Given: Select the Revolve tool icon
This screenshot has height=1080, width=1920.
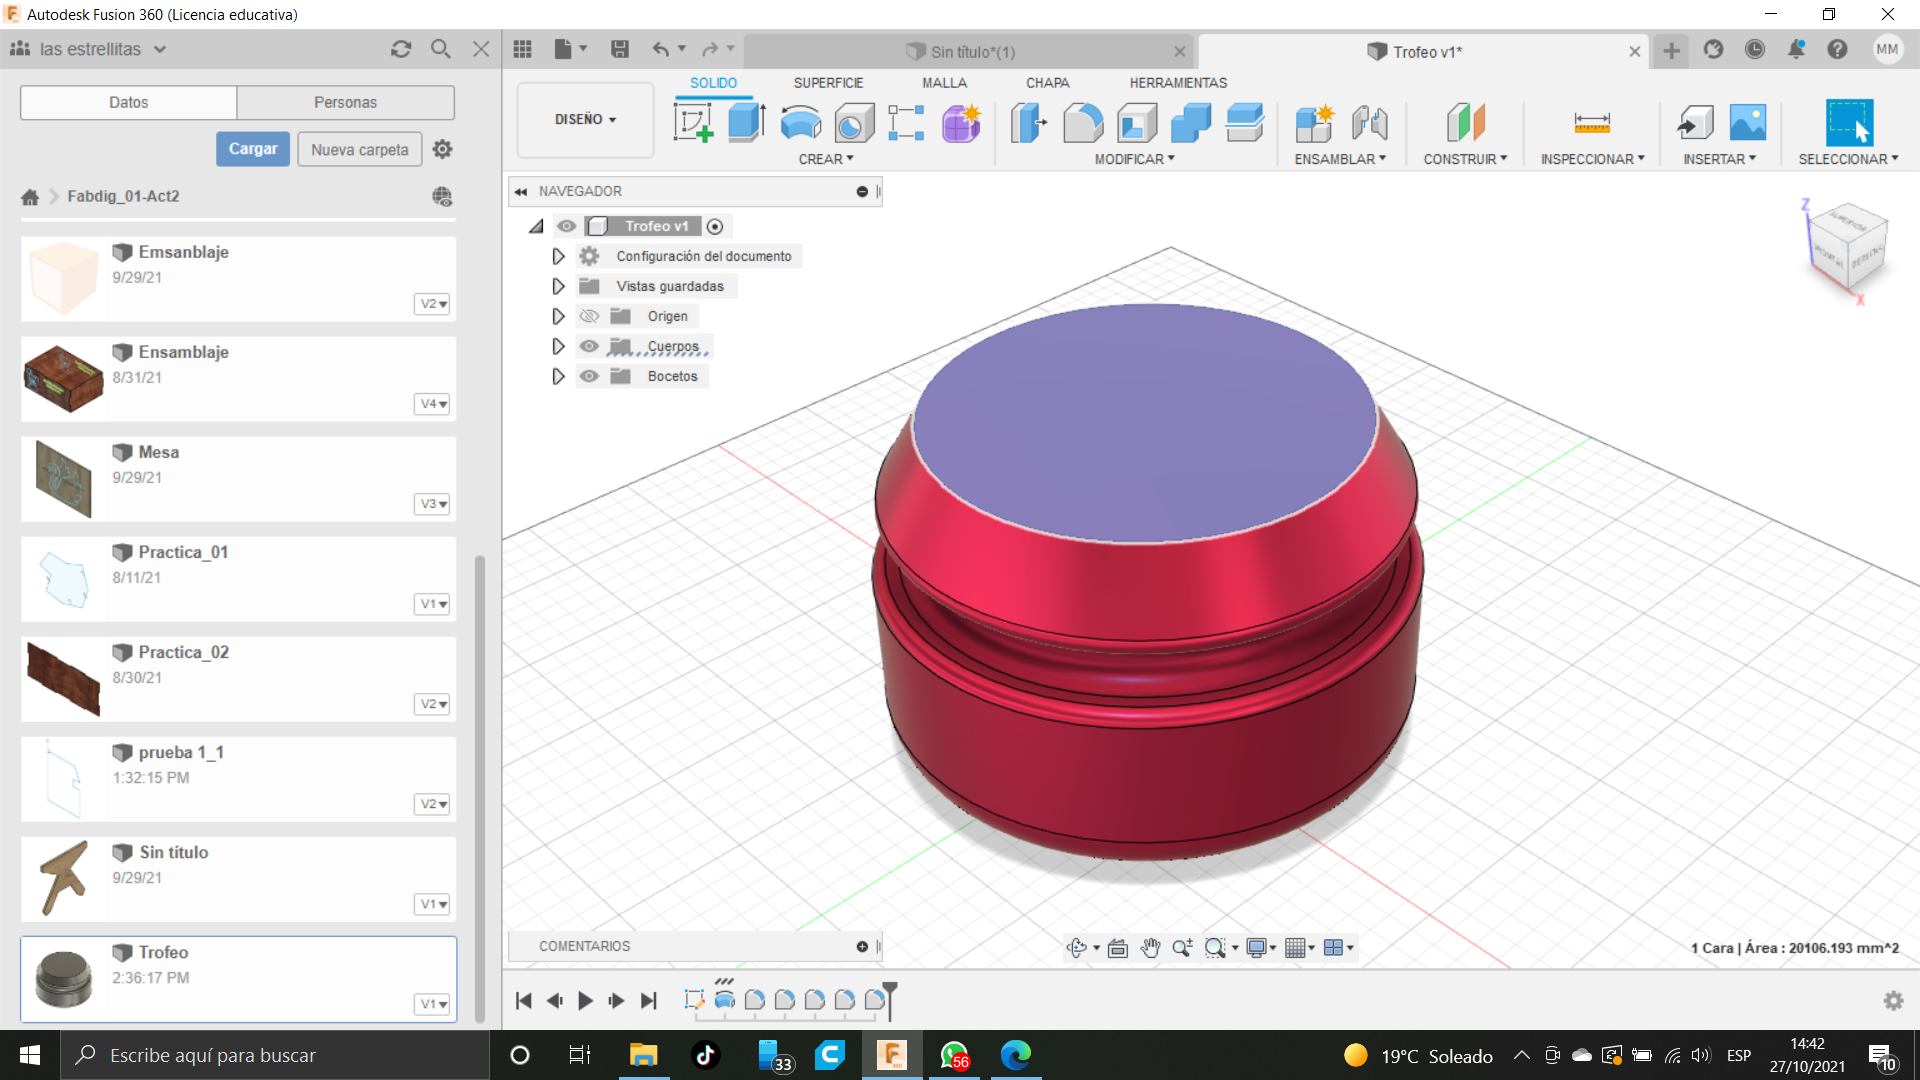Looking at the screenshot, I should (x=800, y=123).
